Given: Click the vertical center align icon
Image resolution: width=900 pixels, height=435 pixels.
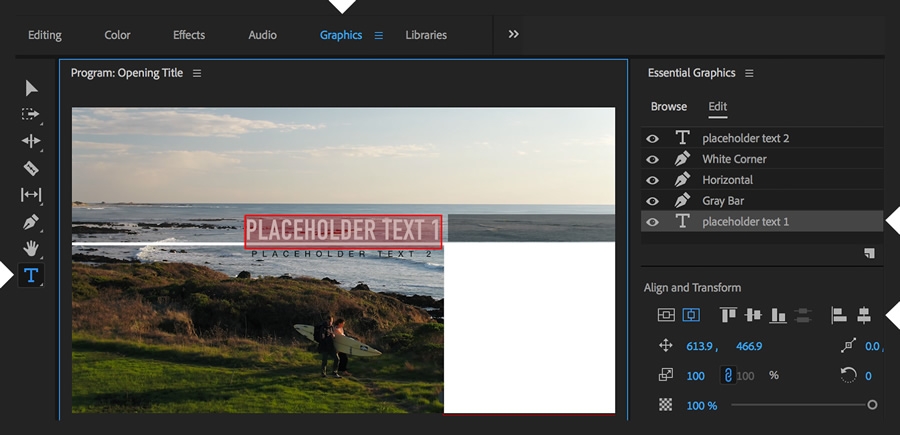Looking at the screenshot, I should pyautogui.click(x=666, y=314).
